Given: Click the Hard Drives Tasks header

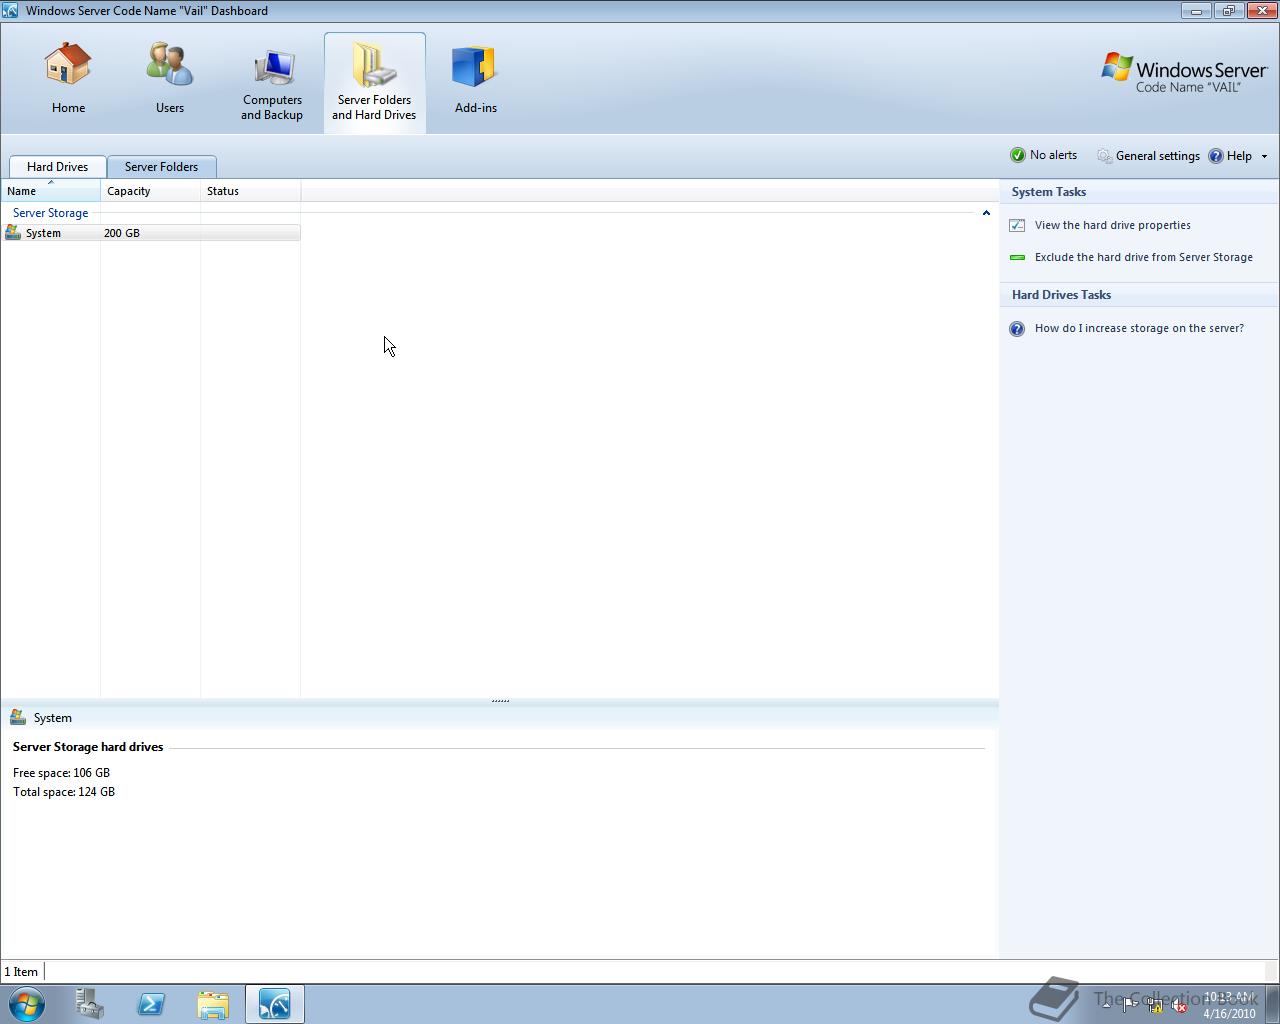Looking at the screenshot, I should click(x=1061, y=295).
